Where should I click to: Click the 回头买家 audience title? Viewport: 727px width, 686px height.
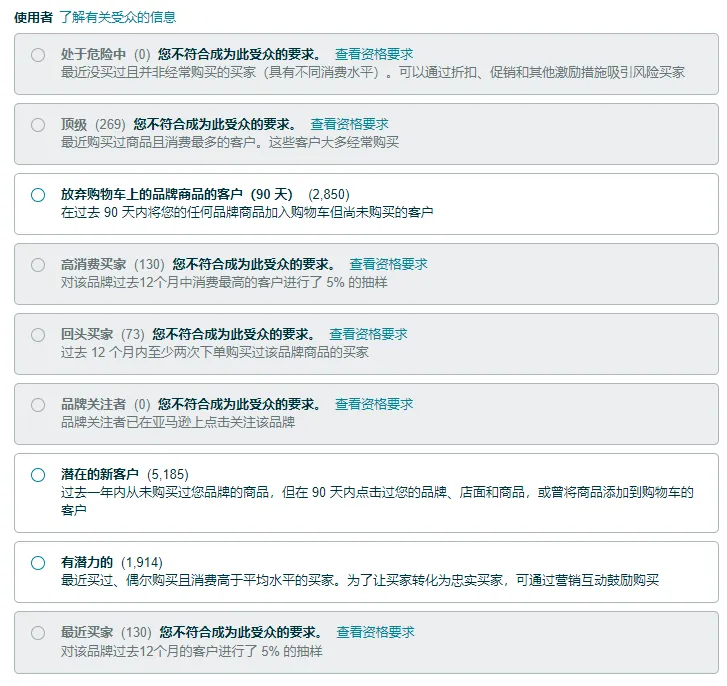87,334
